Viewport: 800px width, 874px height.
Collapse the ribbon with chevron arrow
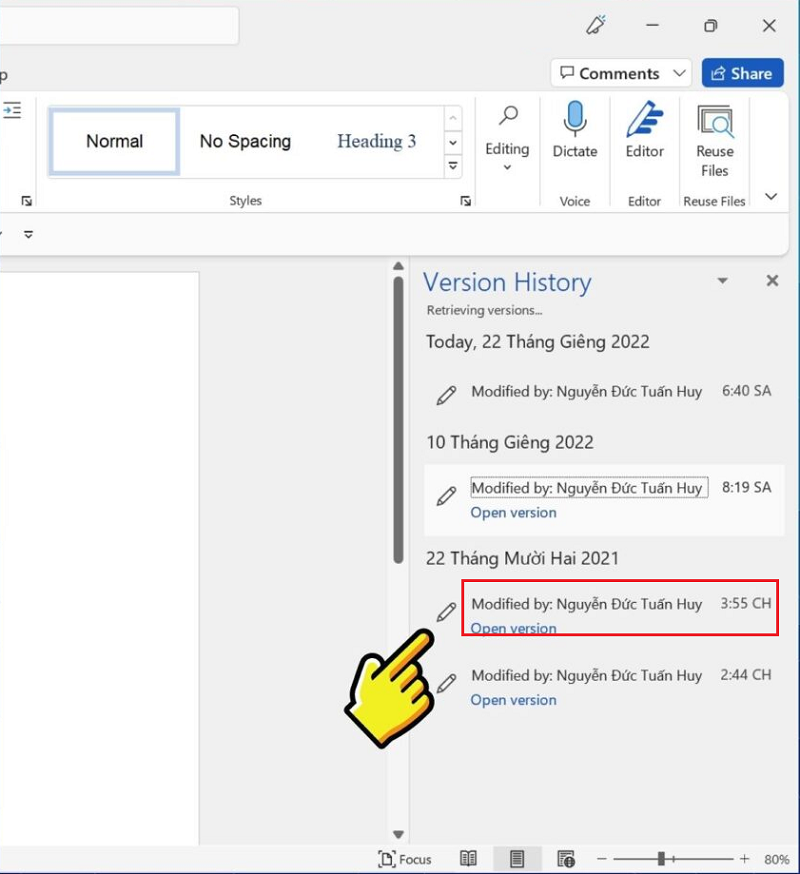point(771,197)
